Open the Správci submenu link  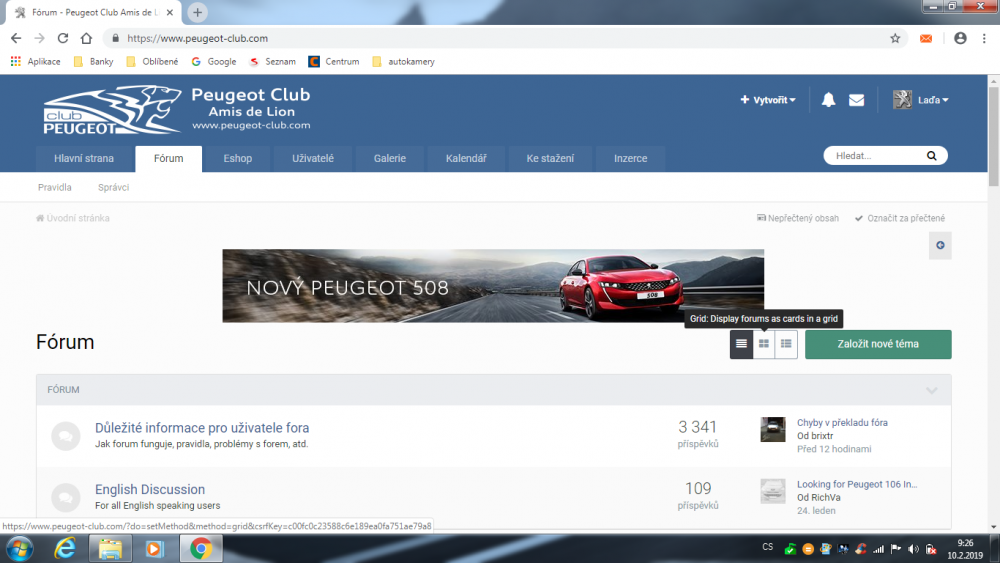(x=113, y=187)
